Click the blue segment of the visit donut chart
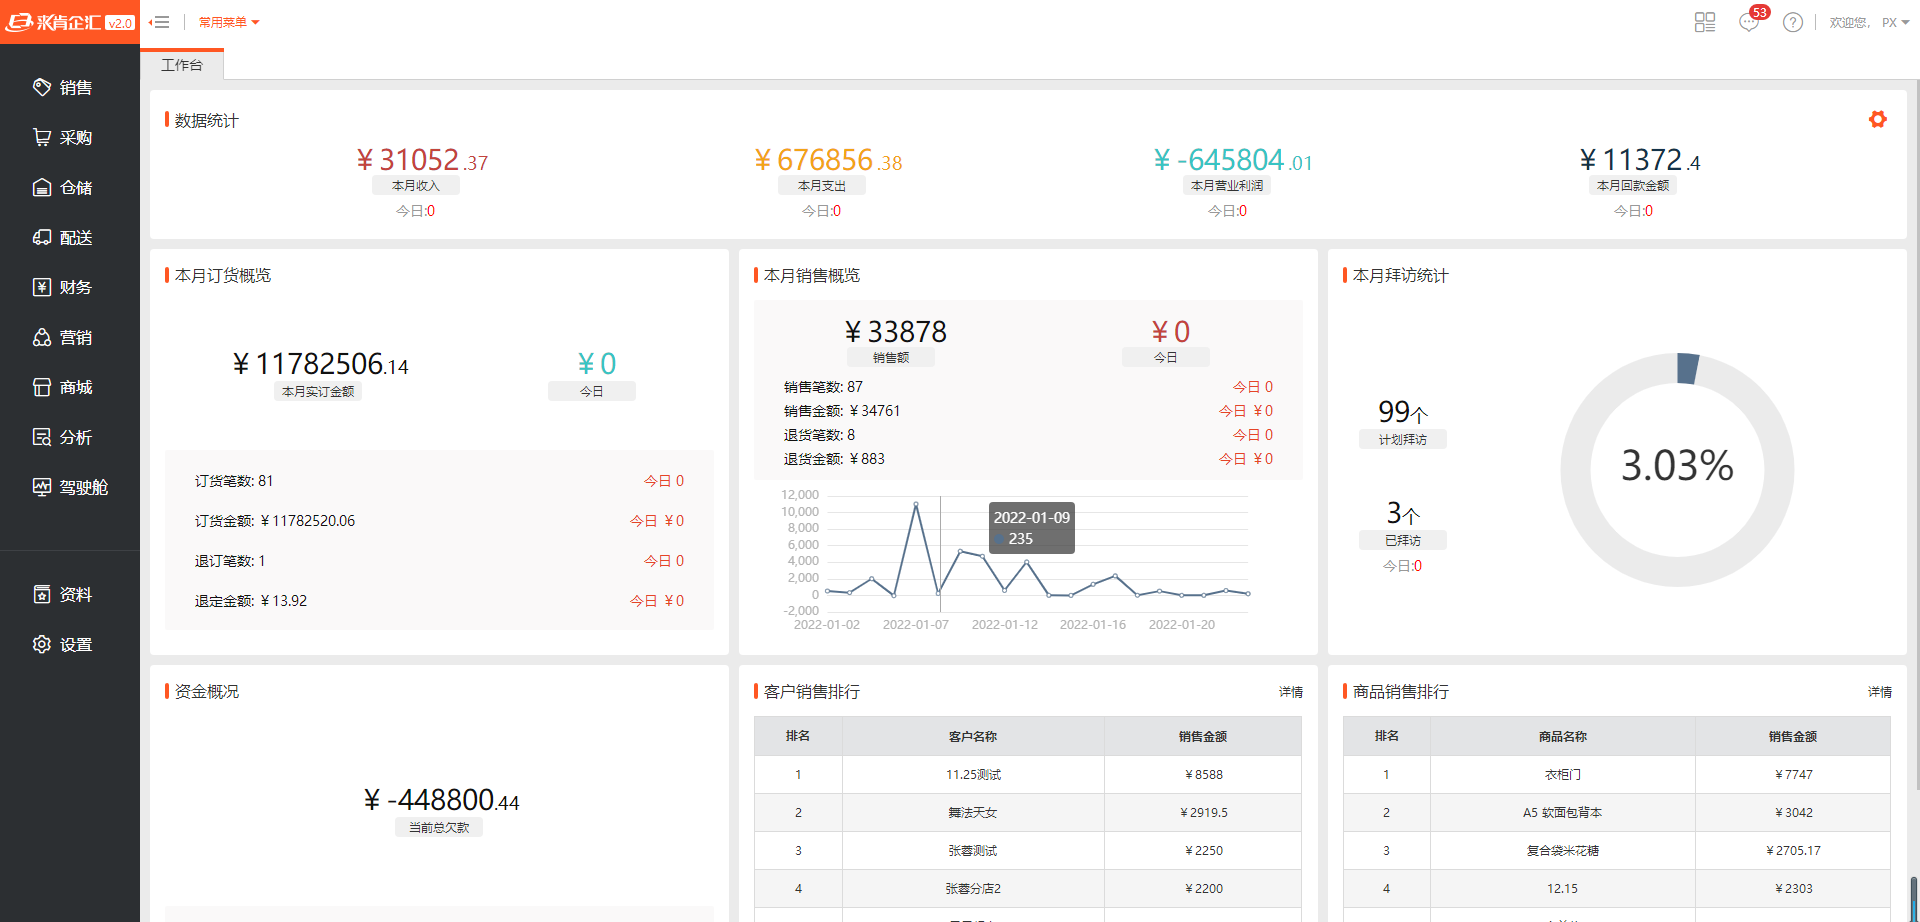This screenshot has height=922, width=1920. (1688, 368)
